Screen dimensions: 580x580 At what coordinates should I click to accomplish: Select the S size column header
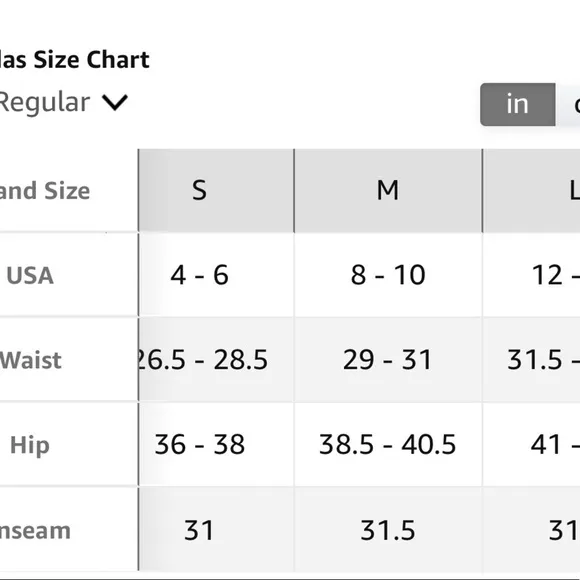click(x=216, y=190)
